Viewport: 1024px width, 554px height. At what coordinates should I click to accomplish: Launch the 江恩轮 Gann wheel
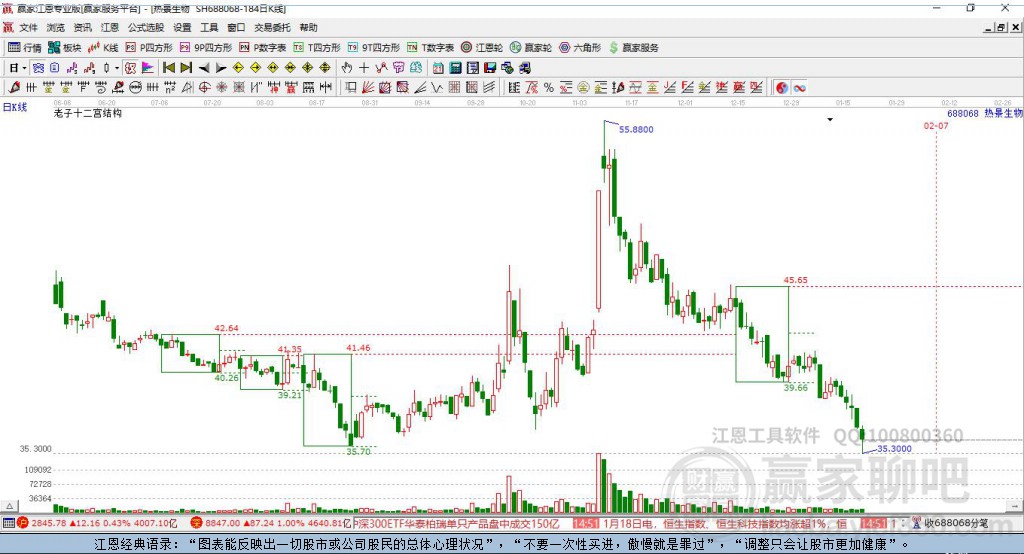click(482, 48)
